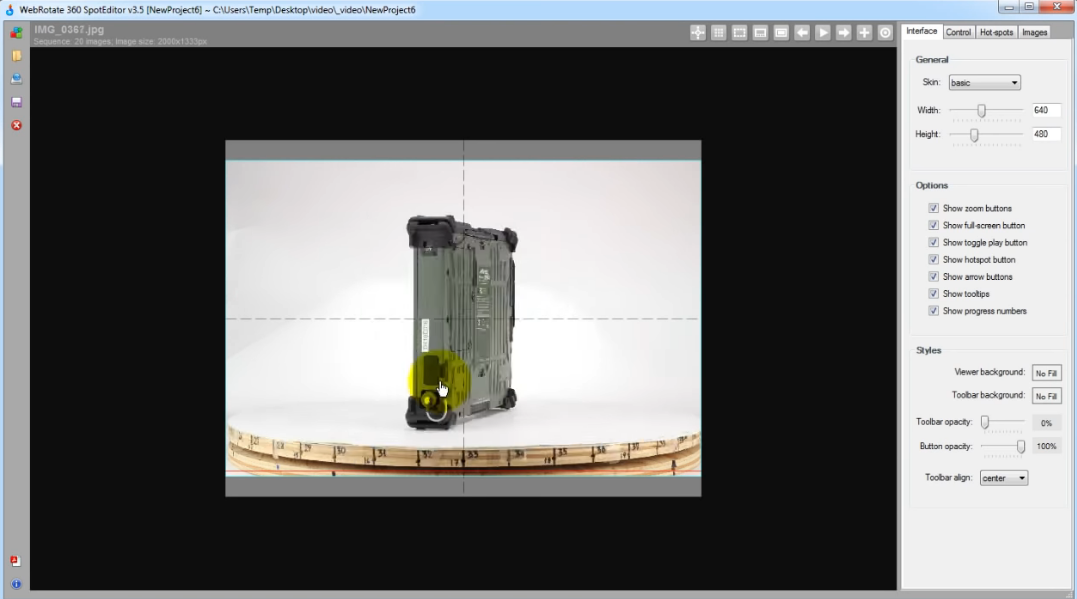Click the PDF document icon in left sidebar

(x=16, y=561)
